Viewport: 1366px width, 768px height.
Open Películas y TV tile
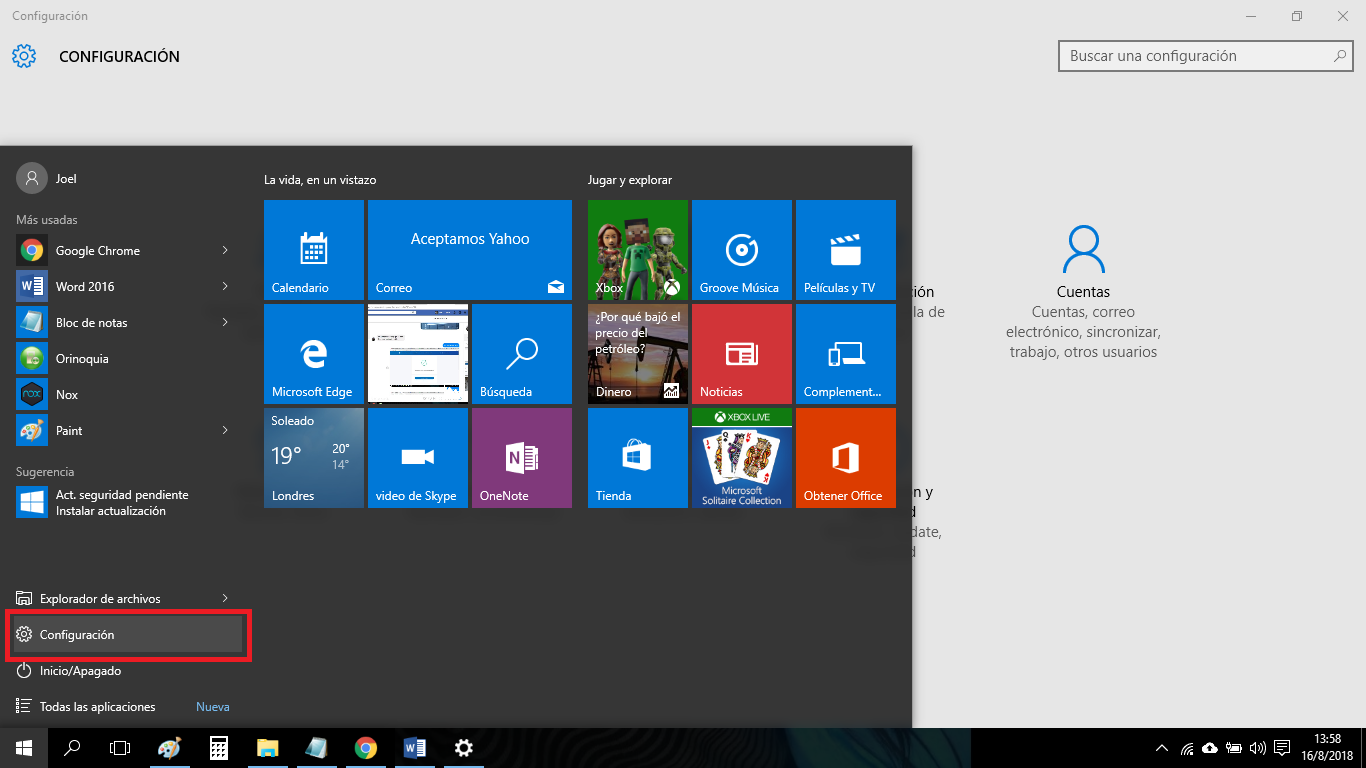pyautogui.click(x=846, y=250)
